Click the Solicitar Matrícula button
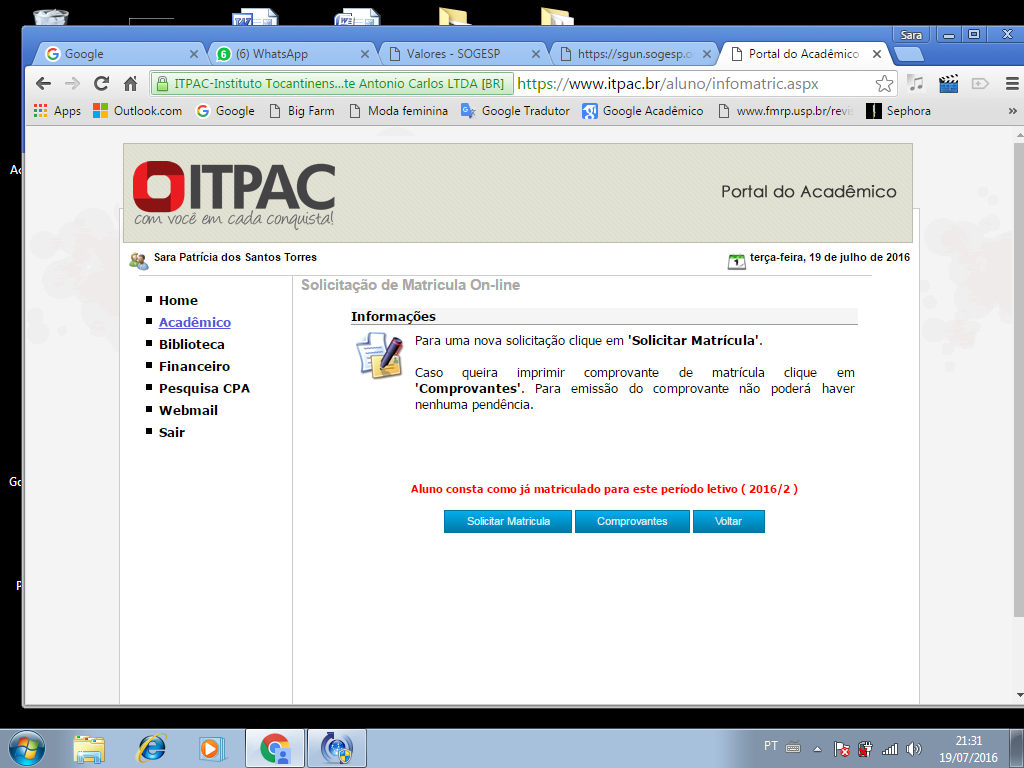The width and height of the screenshot is (1024, 768). pos(508,522)
